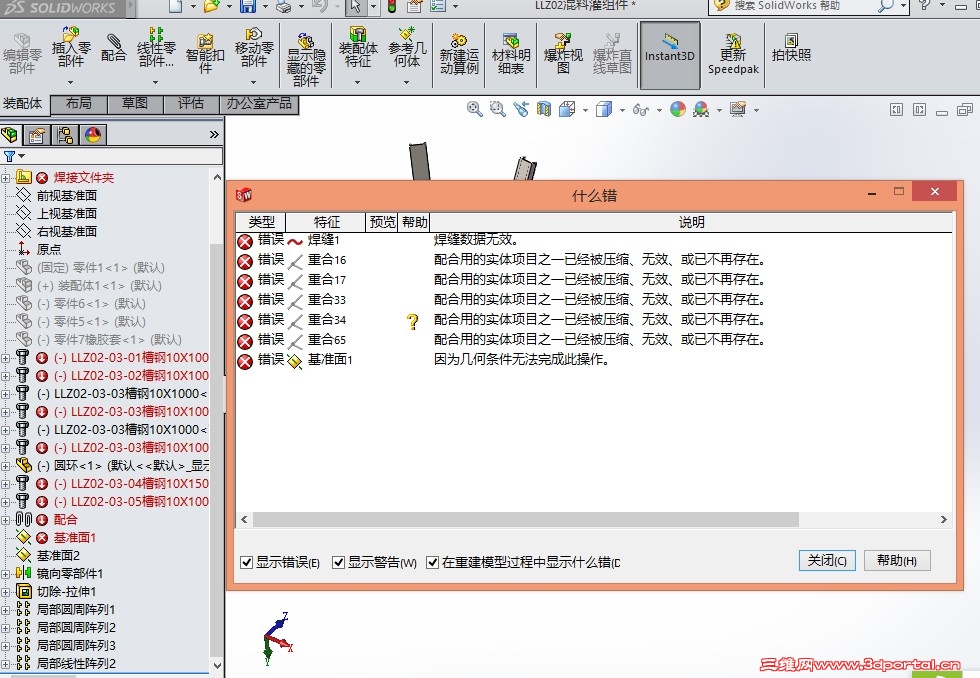Toggle the 显示警告 checkbox
Screen dimensions: 980x678
pyautogui.click(x=338, y=562)
